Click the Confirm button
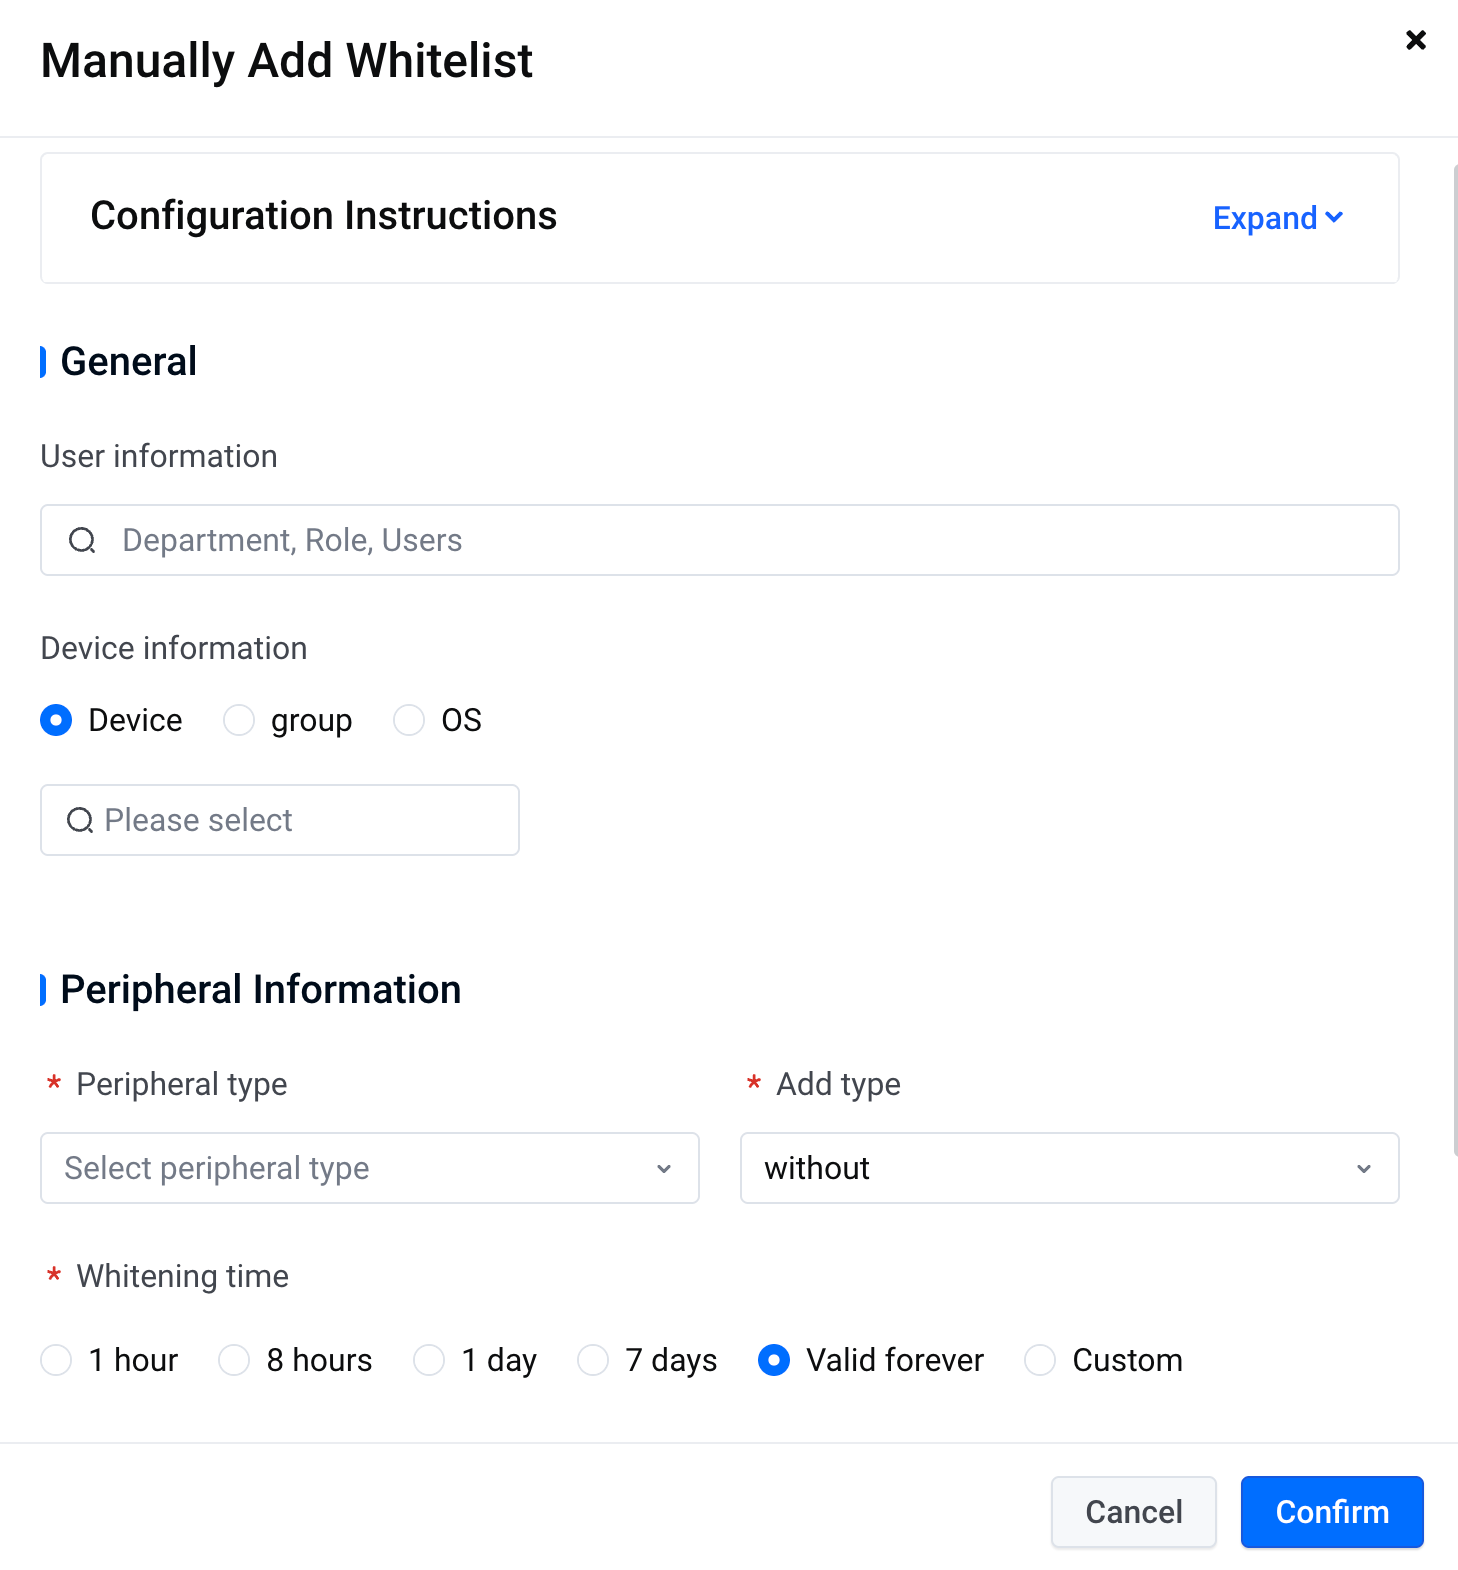The image size is (1458, 1570). pos(1332,1512)
